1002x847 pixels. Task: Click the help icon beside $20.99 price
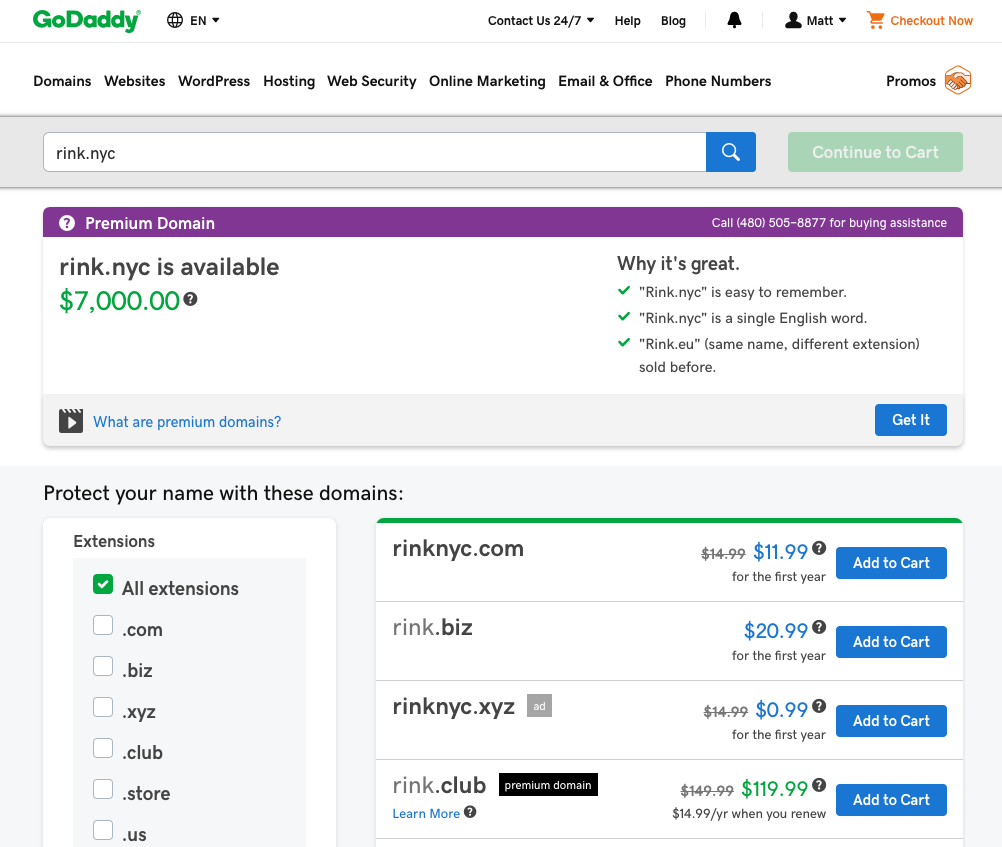[x=819, y=627]
